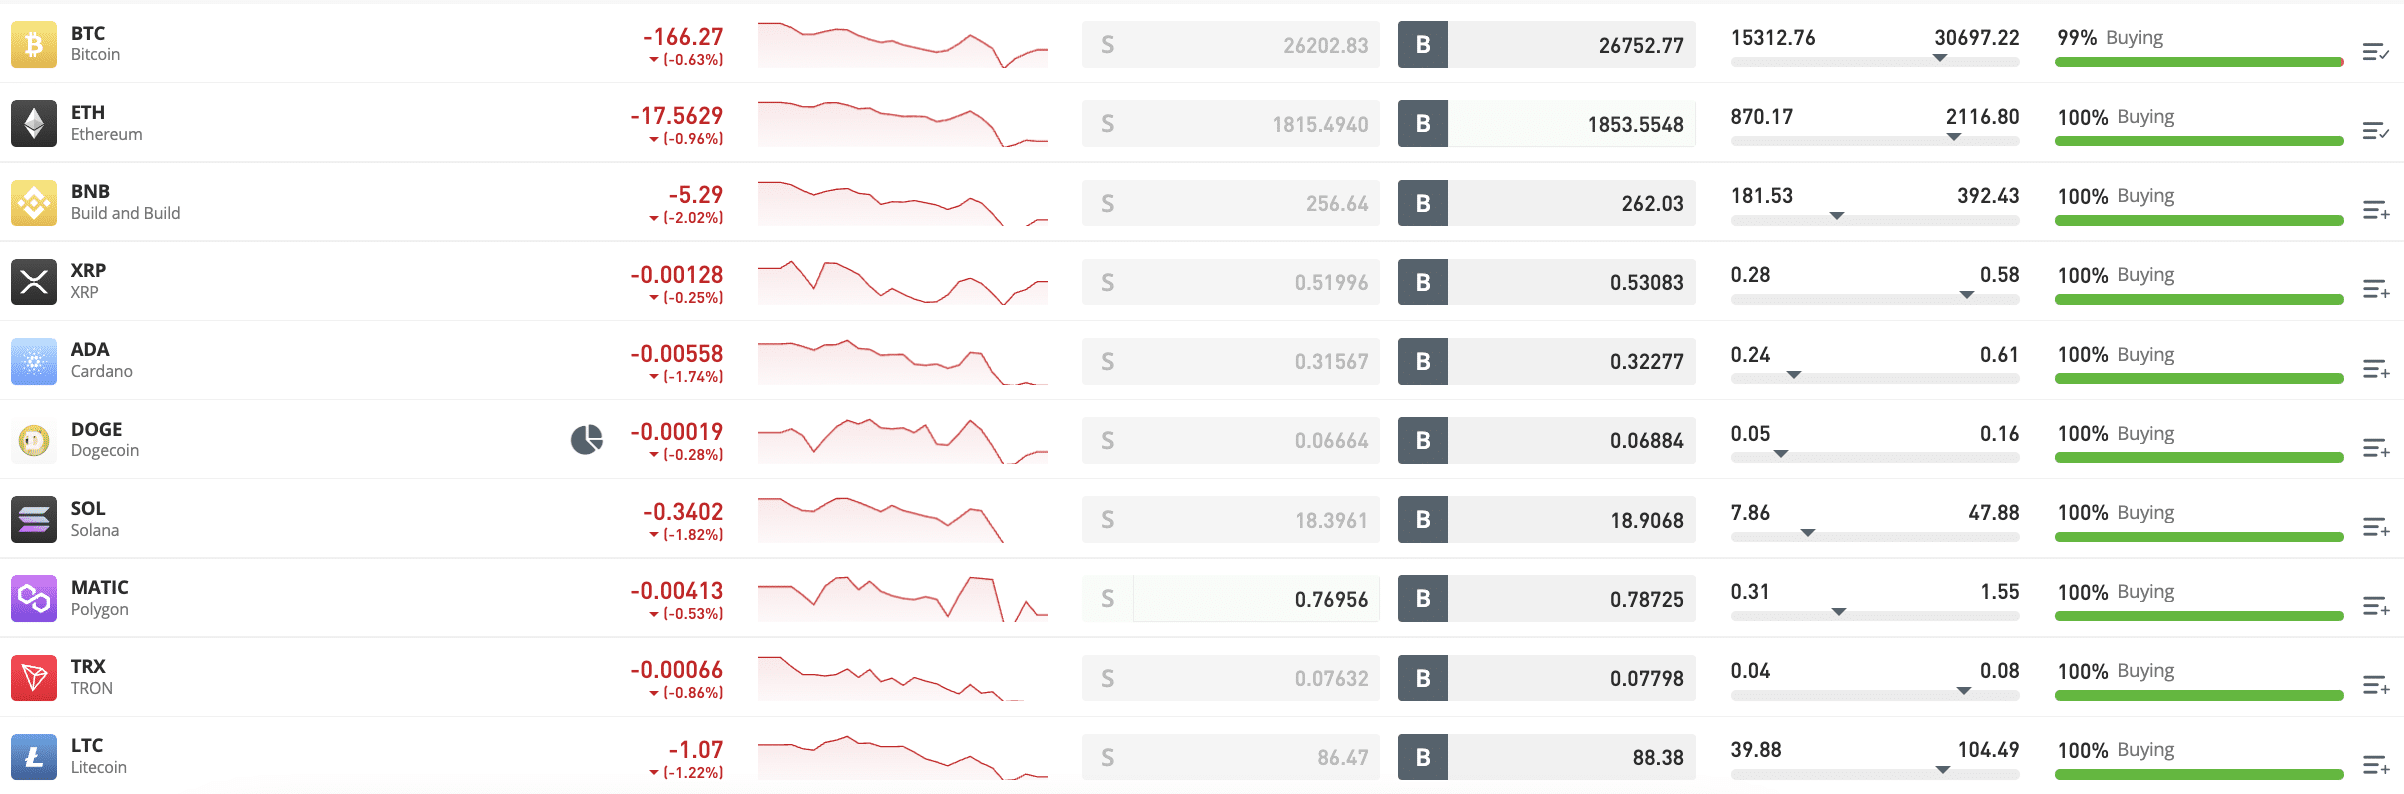Add SOL to watchlist icon
The height and width of the screenshot is (794, 2404).
pyautogui.click(x=2376, y=527)
